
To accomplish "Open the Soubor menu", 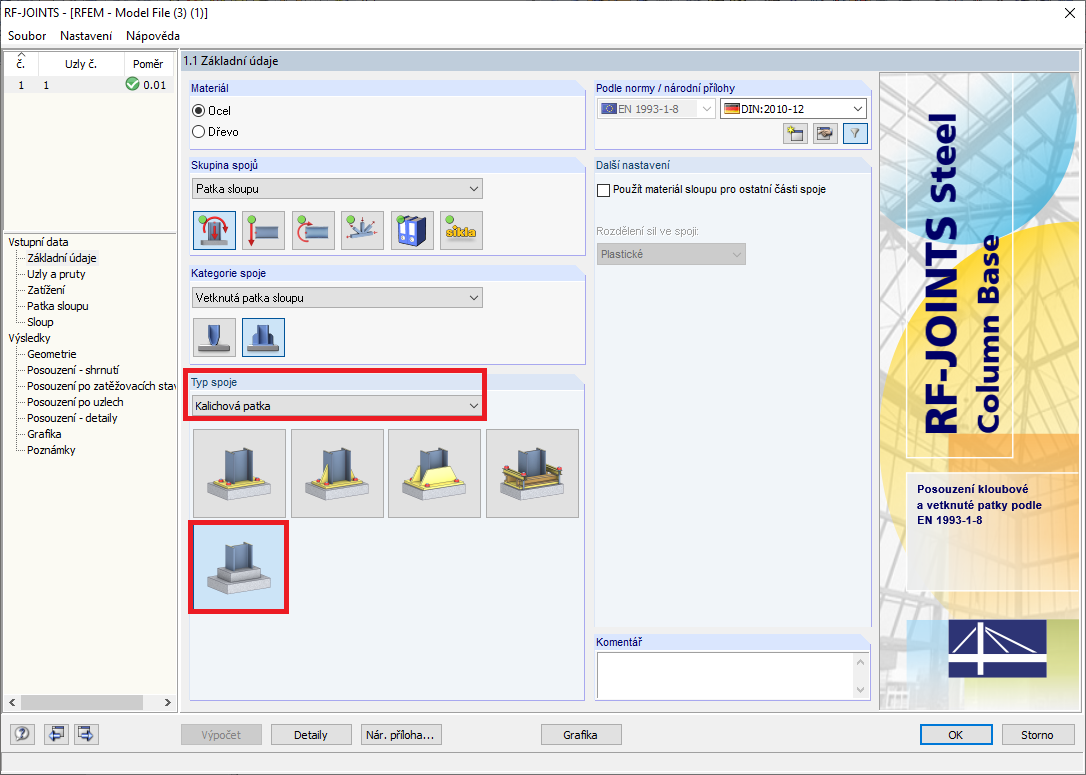I will pyautogui.click(x=27, y=35).
